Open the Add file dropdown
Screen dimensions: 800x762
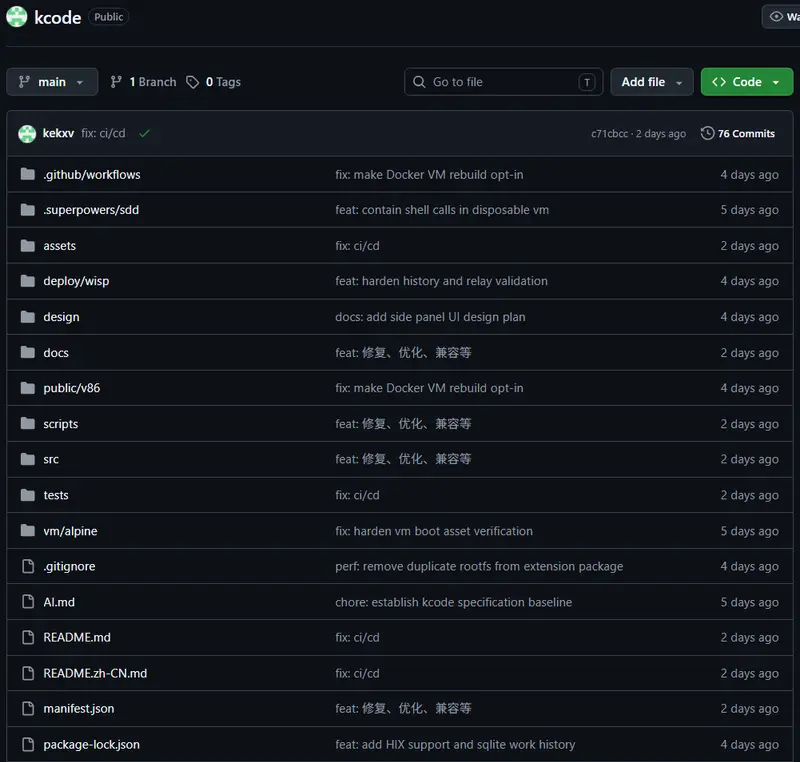tap(652, 82)
